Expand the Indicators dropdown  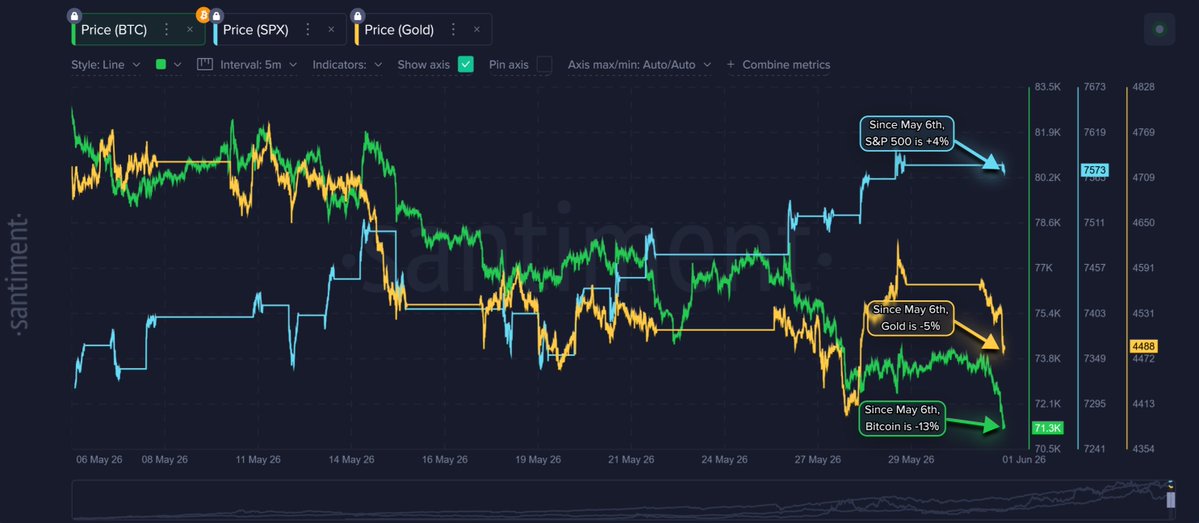point(347,65)
